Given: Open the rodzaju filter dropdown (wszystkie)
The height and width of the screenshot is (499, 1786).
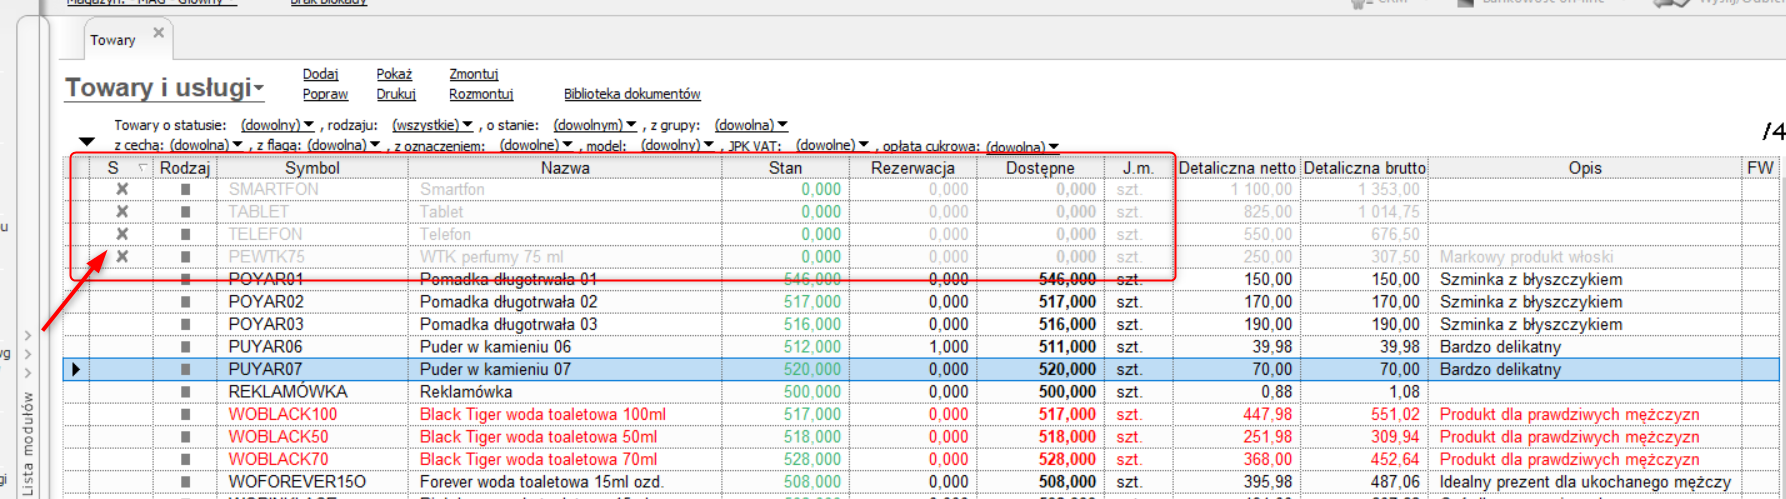Looking at the screenshot, I should [x=432, y=125].
